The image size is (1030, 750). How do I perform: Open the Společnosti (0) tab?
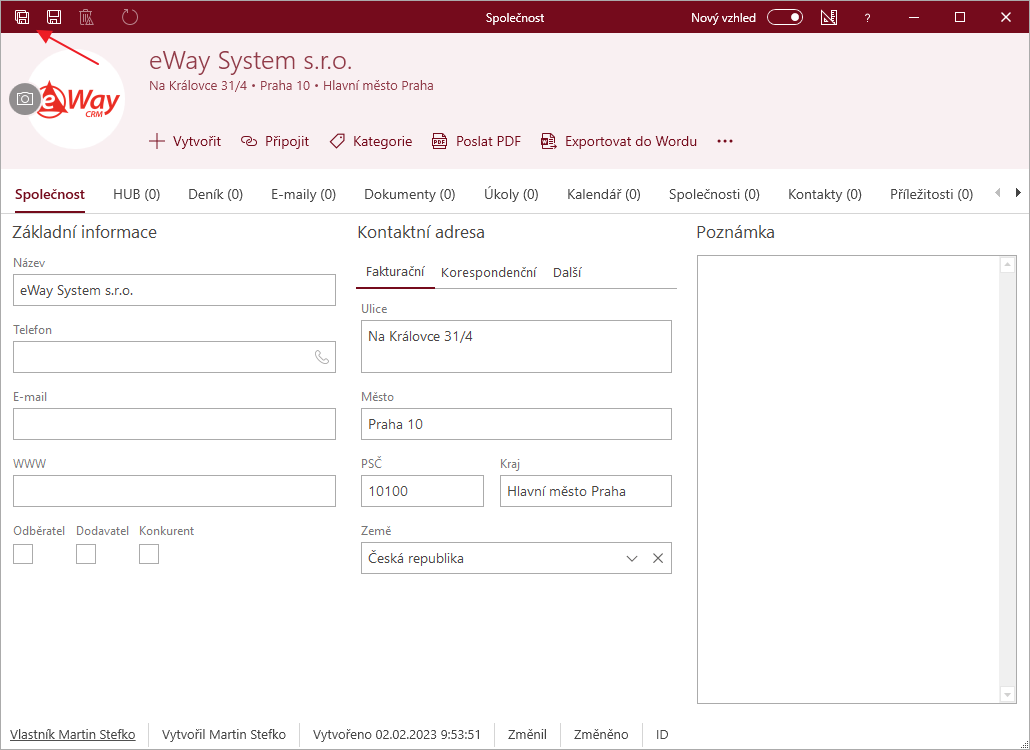[x=714, y=194]
